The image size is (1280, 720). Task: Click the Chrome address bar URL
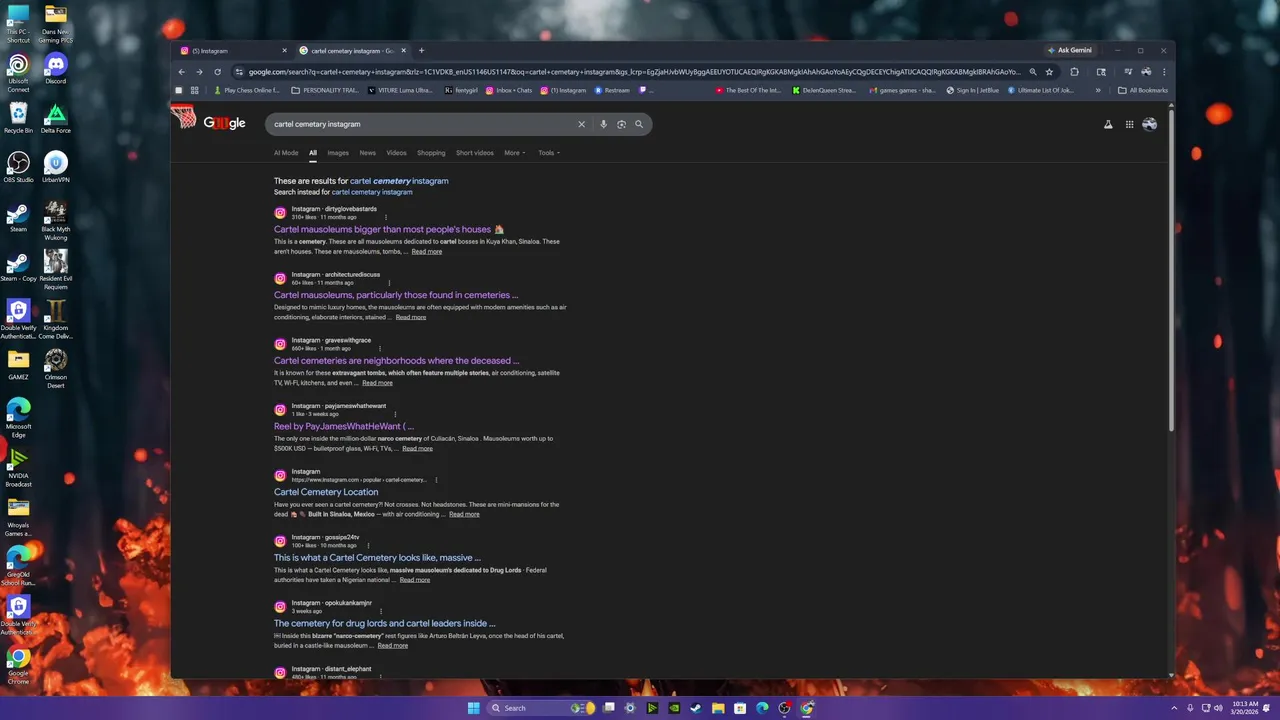634,72
